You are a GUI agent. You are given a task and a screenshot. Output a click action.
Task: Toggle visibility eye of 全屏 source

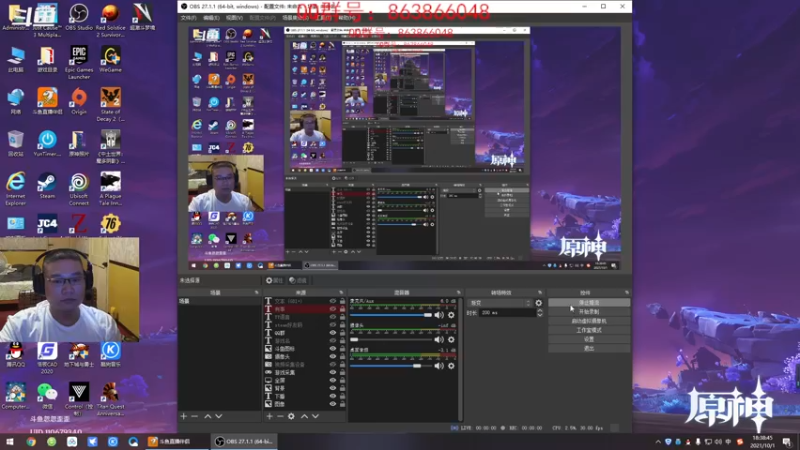click(x=333, y=380)
